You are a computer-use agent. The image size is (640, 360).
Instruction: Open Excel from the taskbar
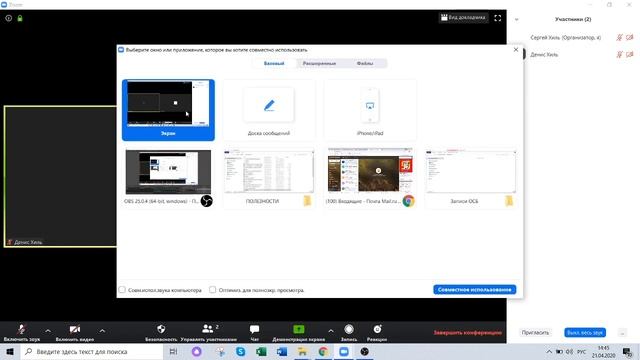coord(261,351)
